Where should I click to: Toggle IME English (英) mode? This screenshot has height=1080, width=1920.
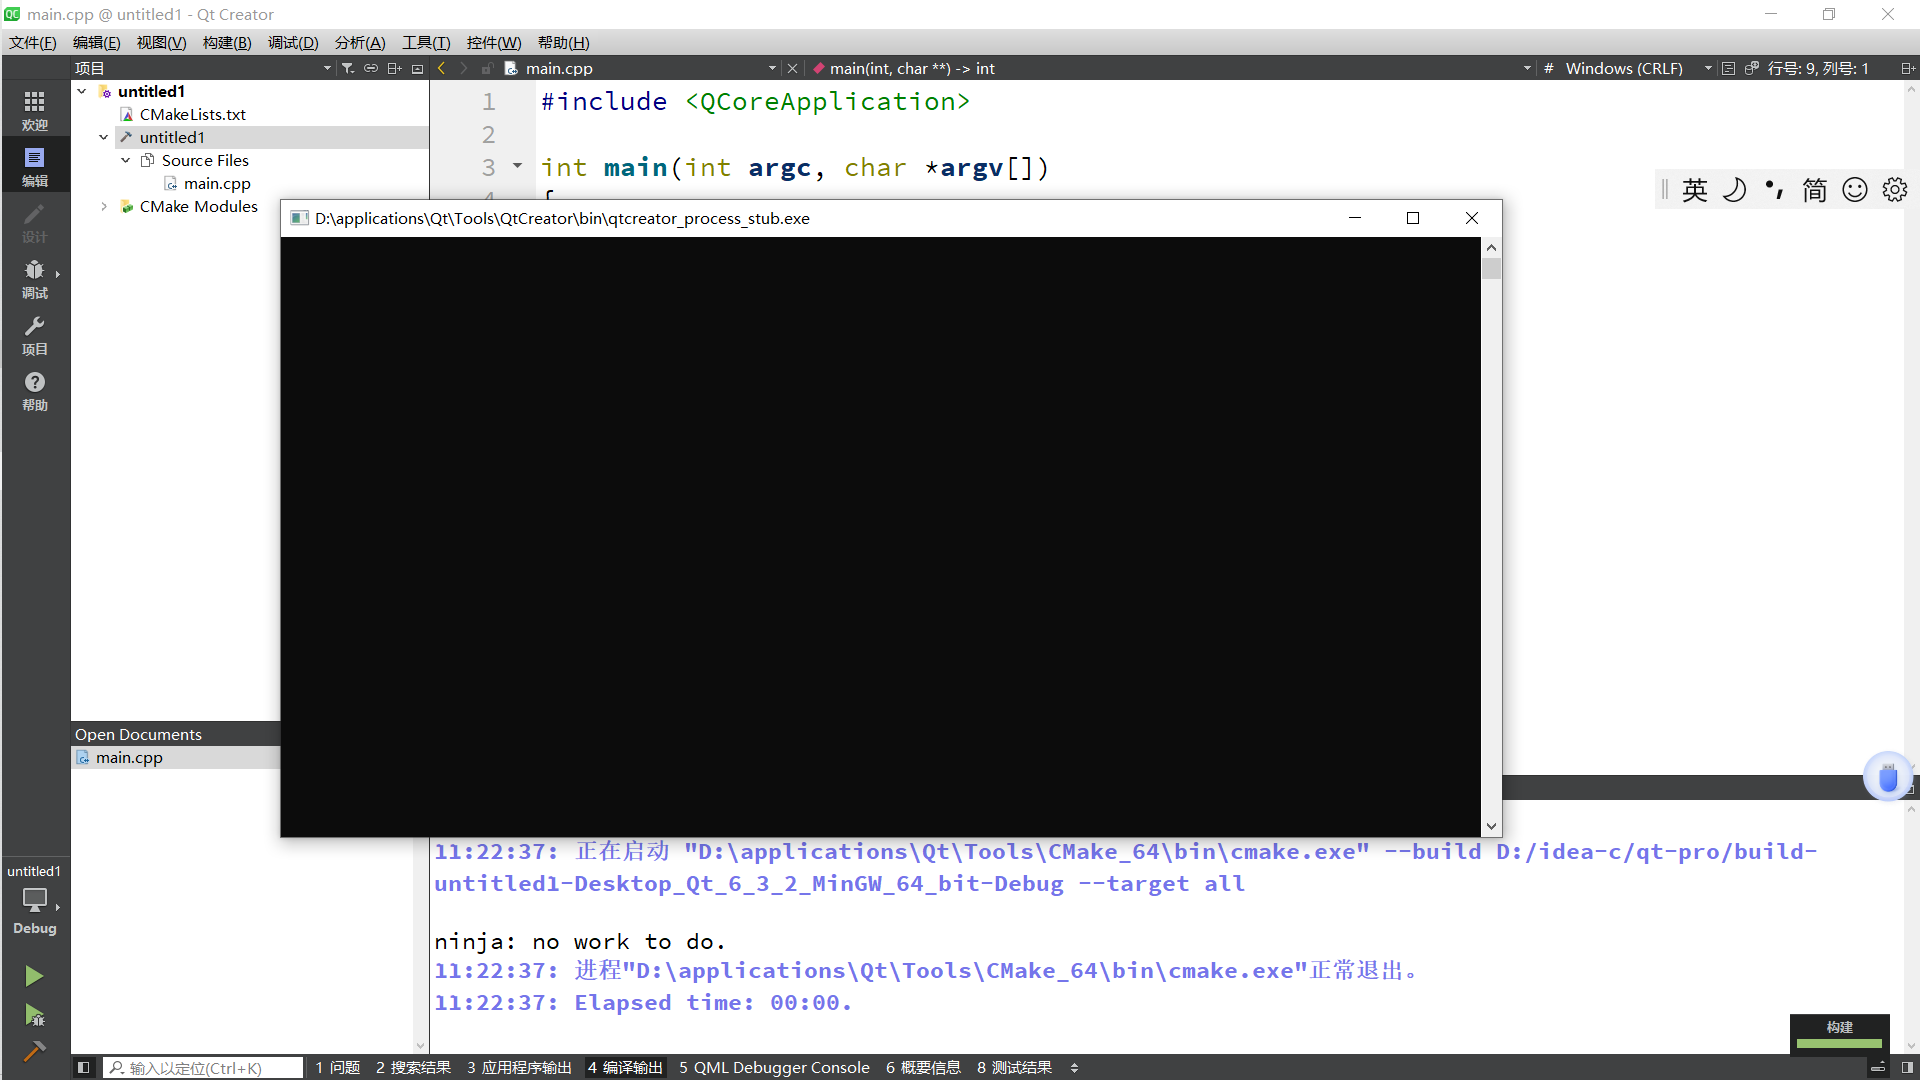coord(1695,190)
